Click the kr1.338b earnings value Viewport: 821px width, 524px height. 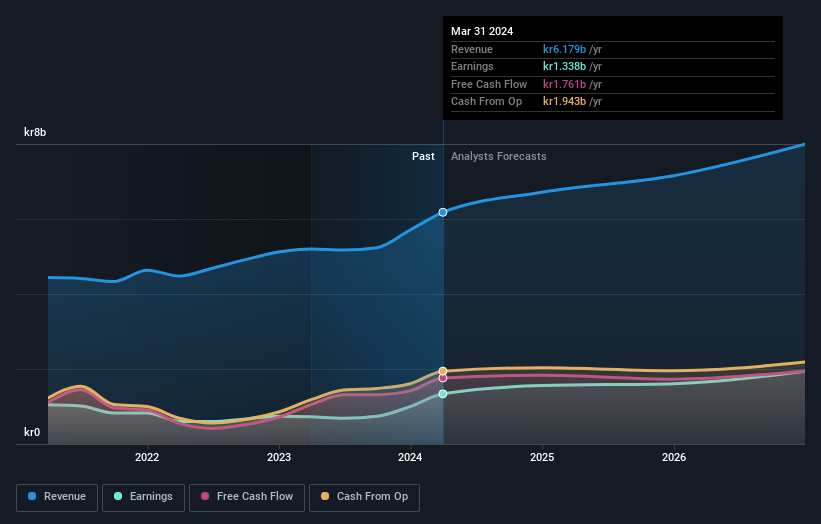click(564, 66)
